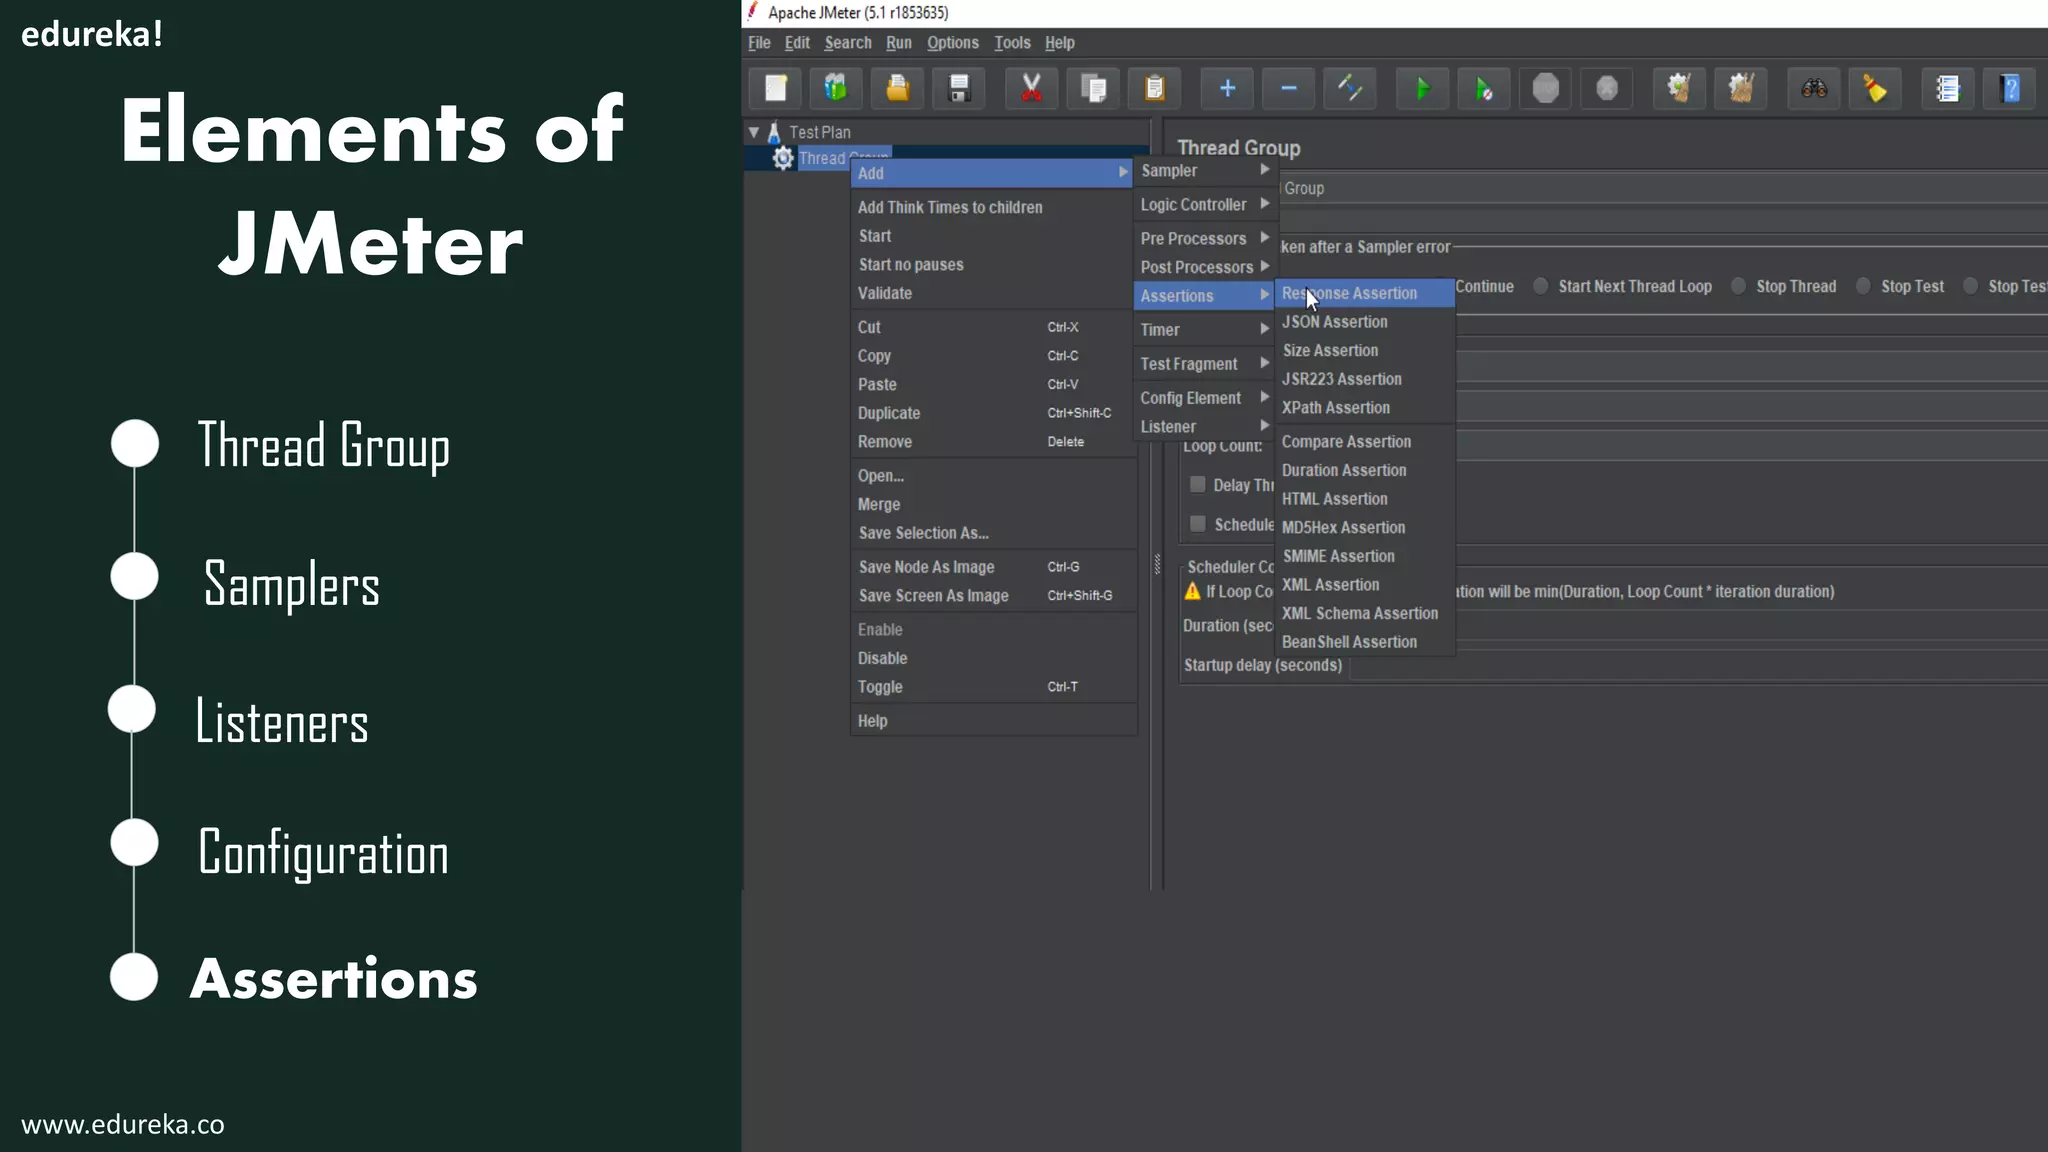Click the Stop test icon
Image resolution: width=2048 pixels, height=1152 pixels.
[x=1546, y=88]
